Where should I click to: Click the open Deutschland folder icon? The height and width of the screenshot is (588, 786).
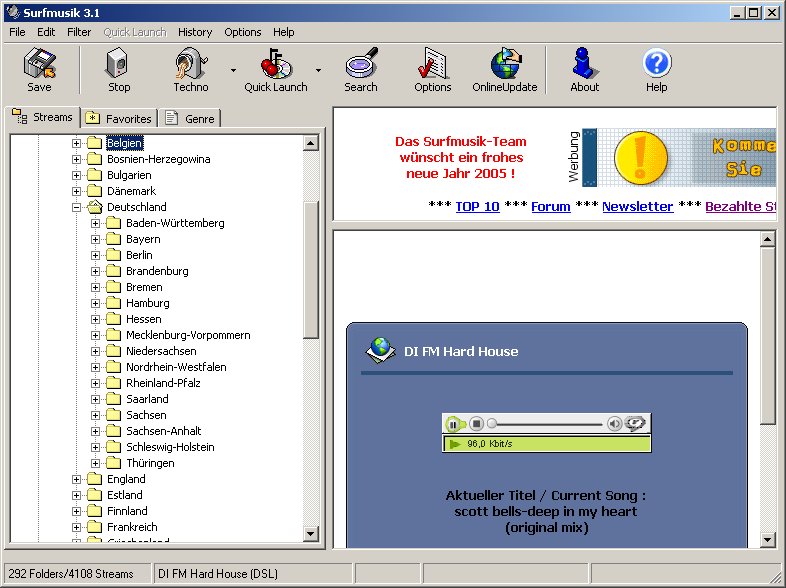(x=94, y=207)
